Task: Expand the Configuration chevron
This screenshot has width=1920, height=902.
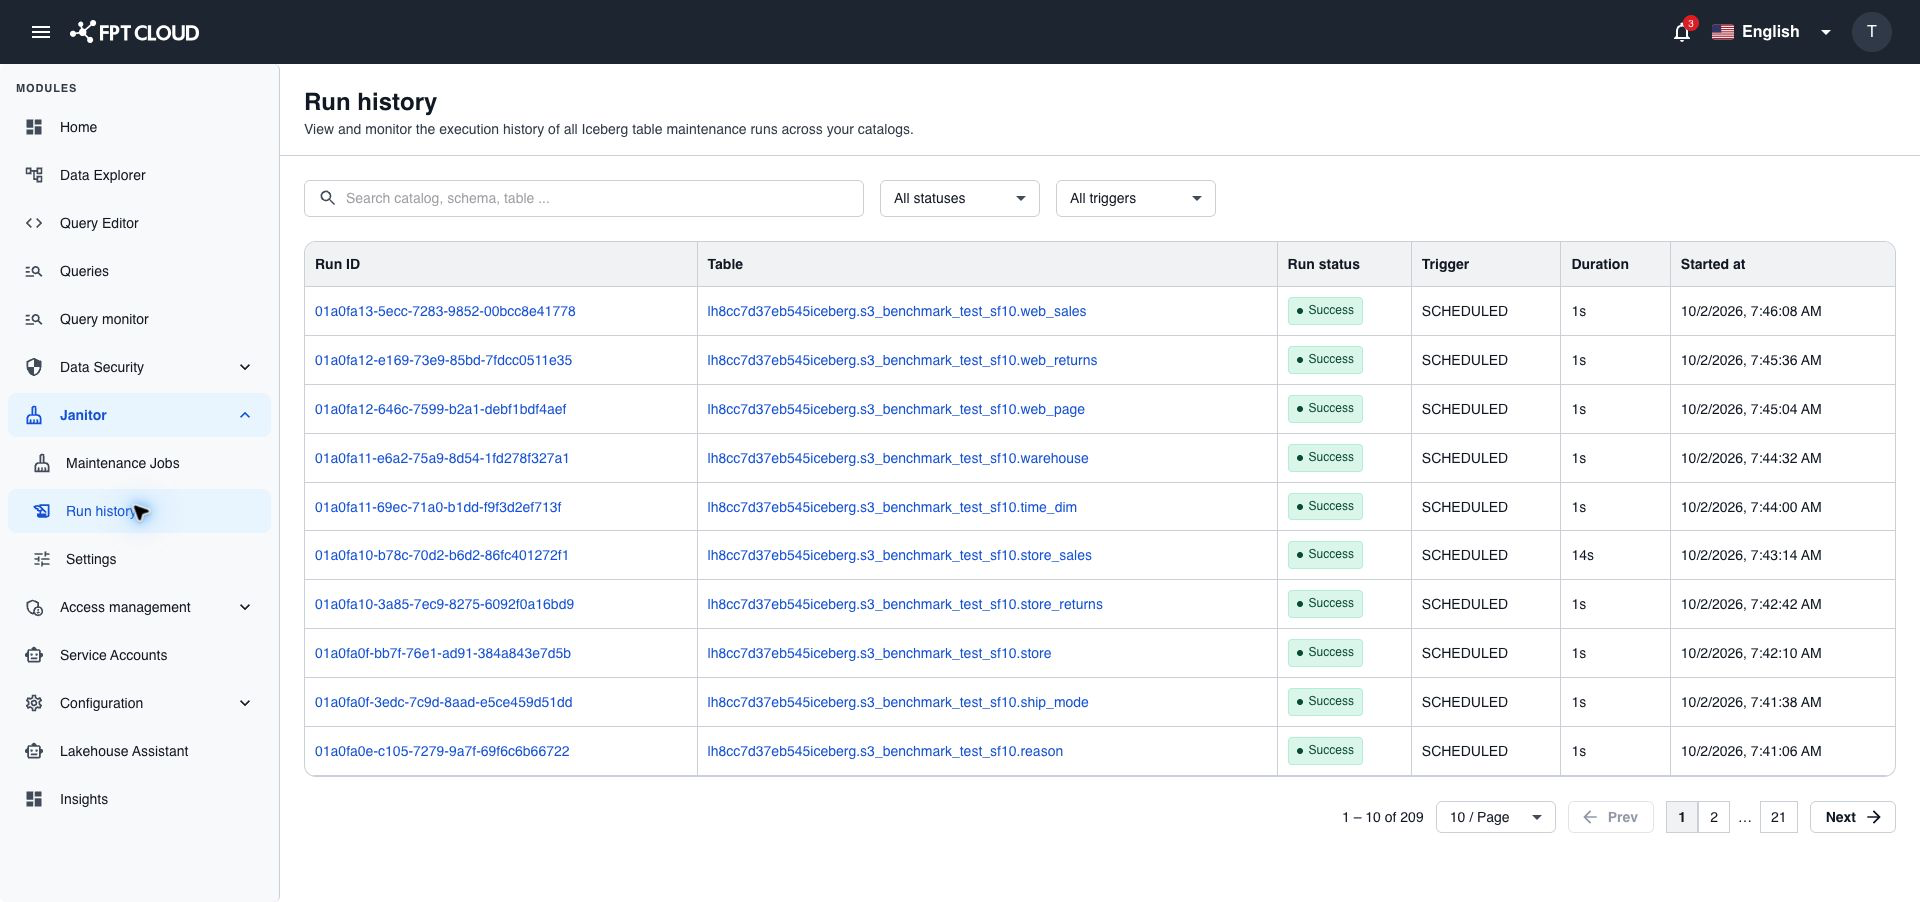Action: pyautogui.click(x=245, y=703)
